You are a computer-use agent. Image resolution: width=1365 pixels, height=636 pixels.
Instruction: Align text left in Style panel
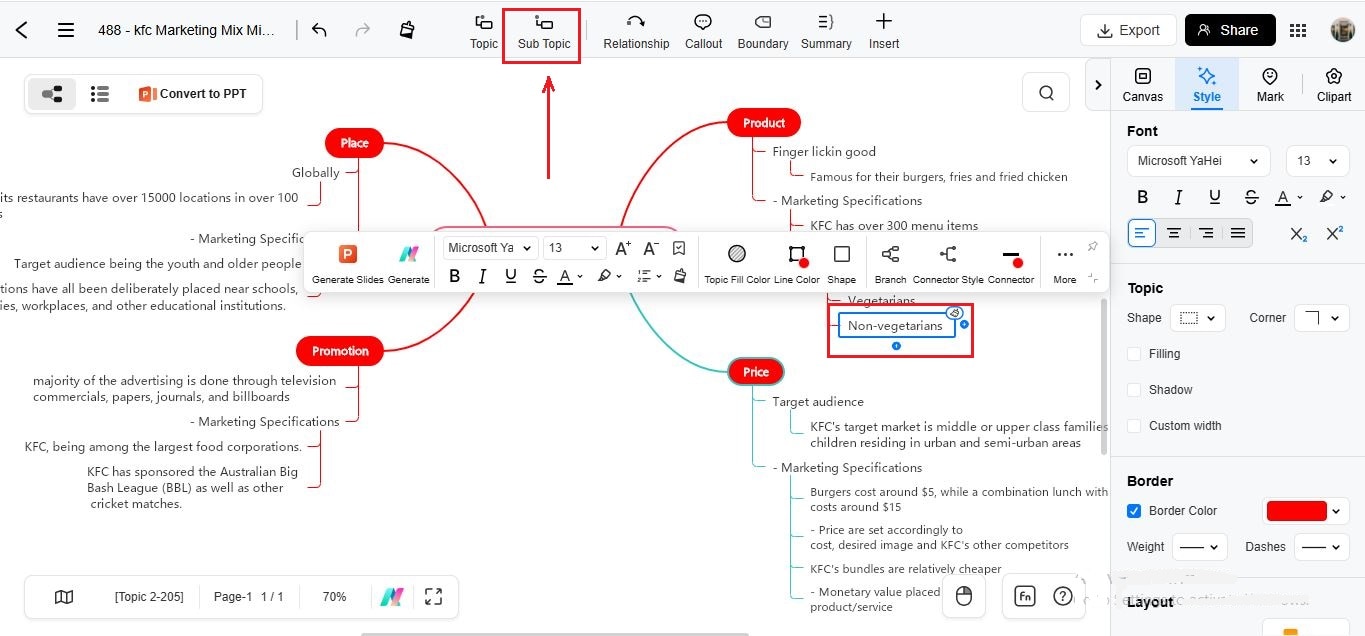[1142, 234]
